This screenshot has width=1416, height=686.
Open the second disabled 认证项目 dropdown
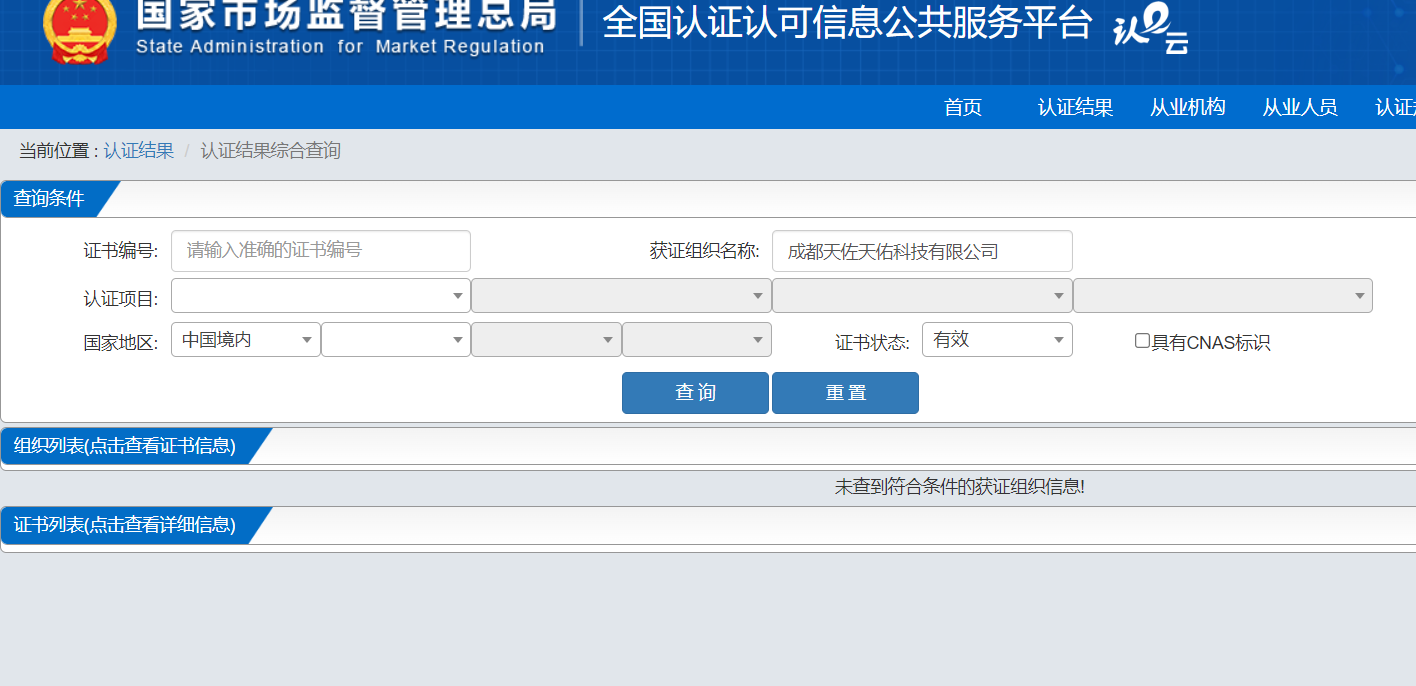pos(621,296)
